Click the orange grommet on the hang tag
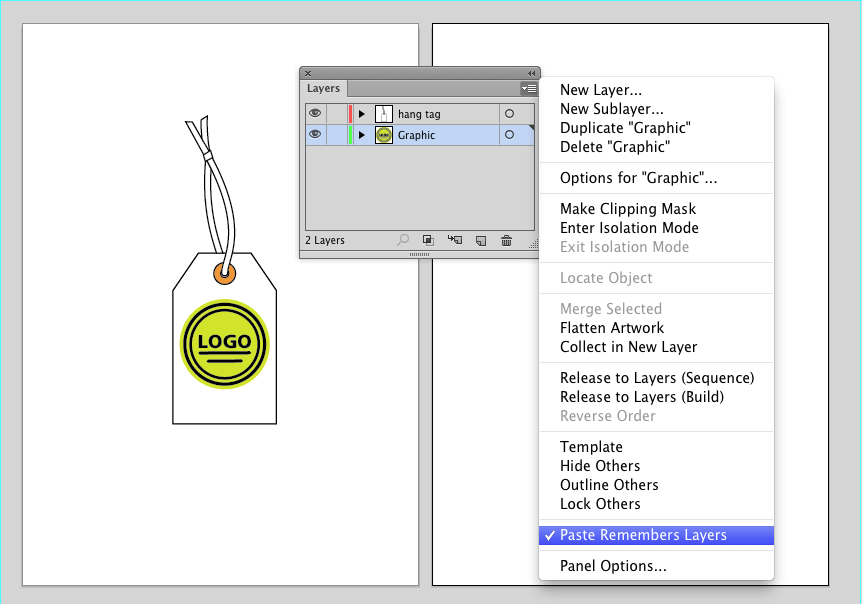This screenshot has width=862, height=604. click(x=224, y=273)
